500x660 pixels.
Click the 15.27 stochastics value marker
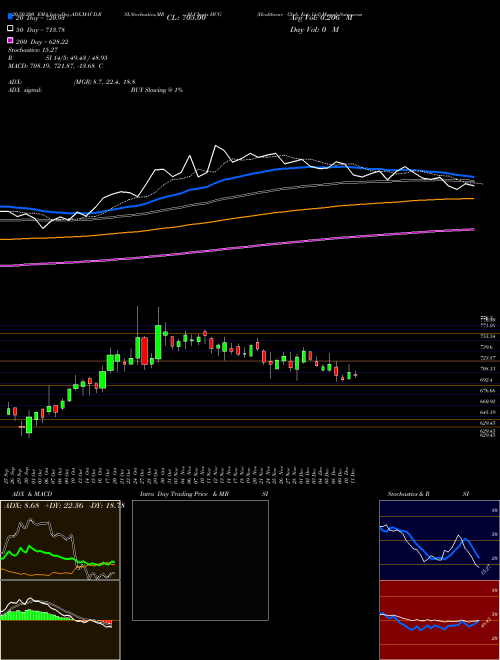tap(486, 570)
